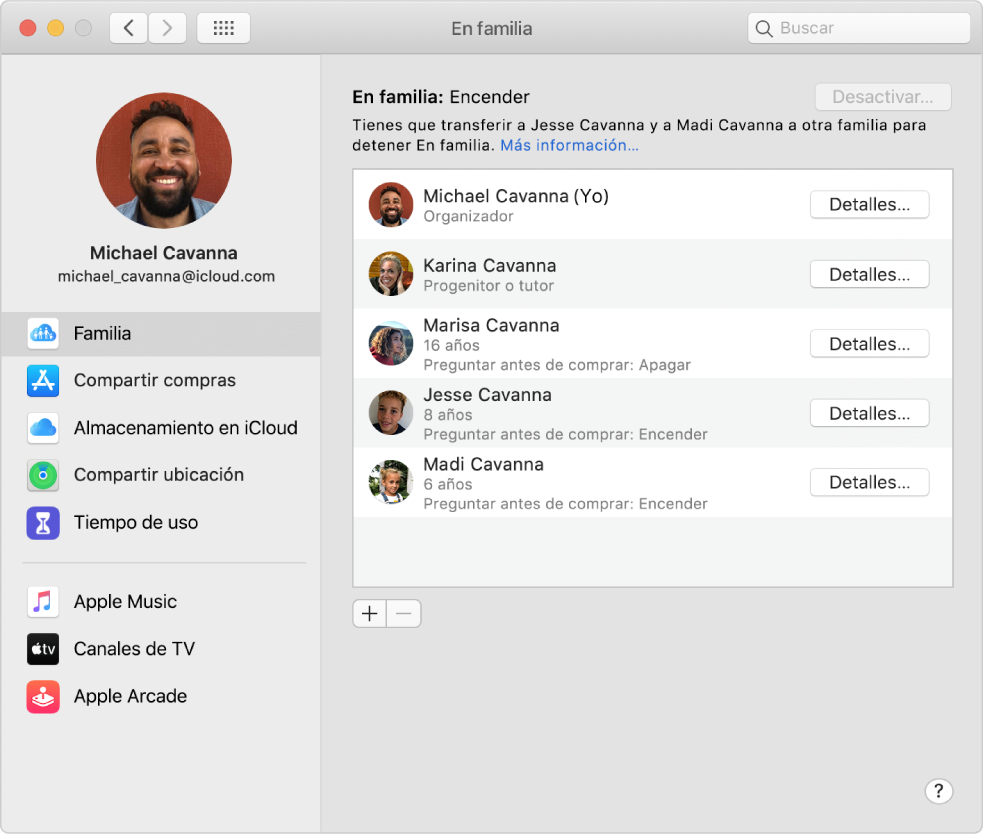Click the Compartir ubicación icon

click(x=43, y=475)
